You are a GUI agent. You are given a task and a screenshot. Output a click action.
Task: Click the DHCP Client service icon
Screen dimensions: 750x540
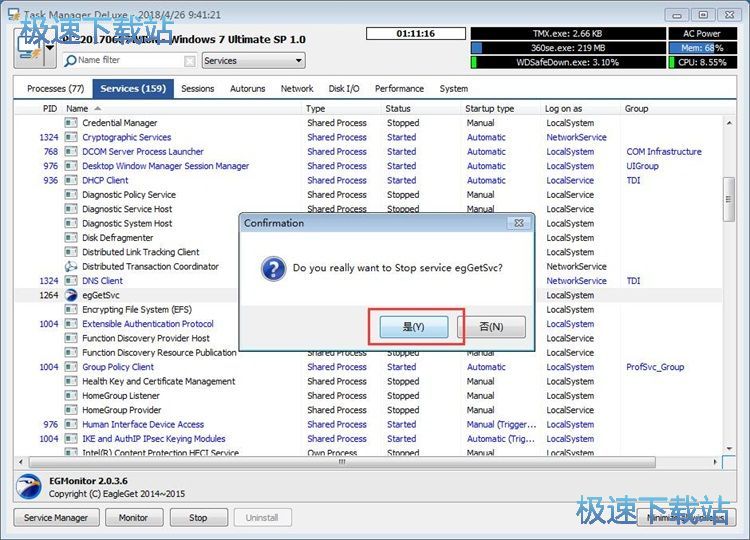pyautogui.click(x=71, y=181)
